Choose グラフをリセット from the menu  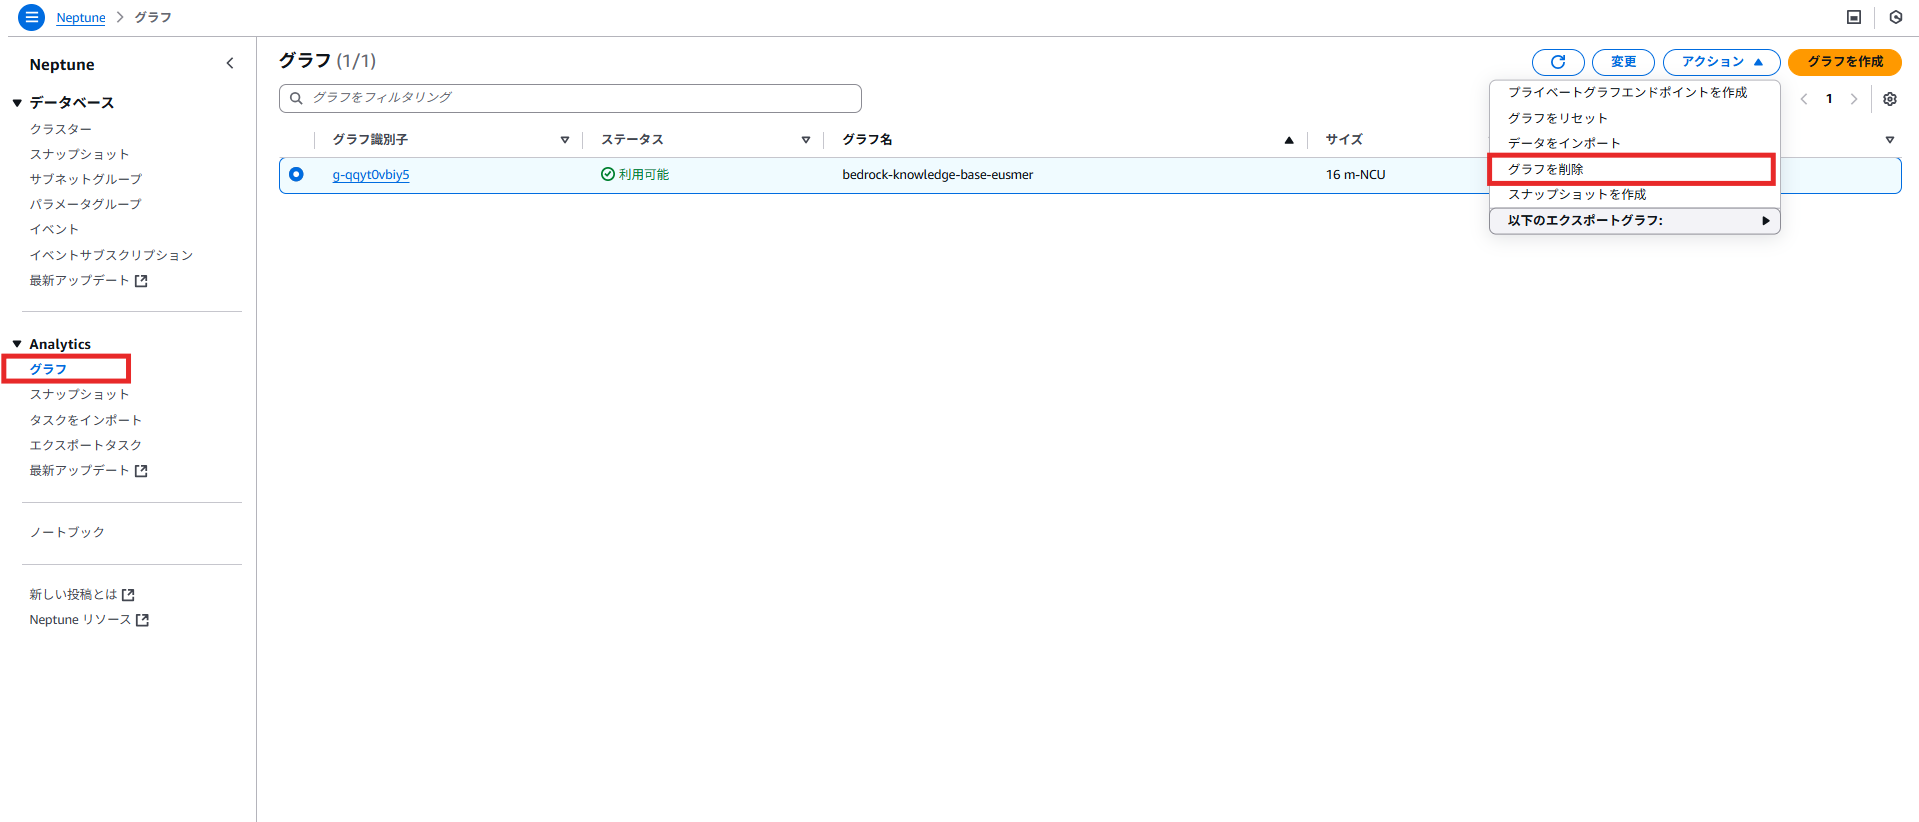(x=1557, y=118)
